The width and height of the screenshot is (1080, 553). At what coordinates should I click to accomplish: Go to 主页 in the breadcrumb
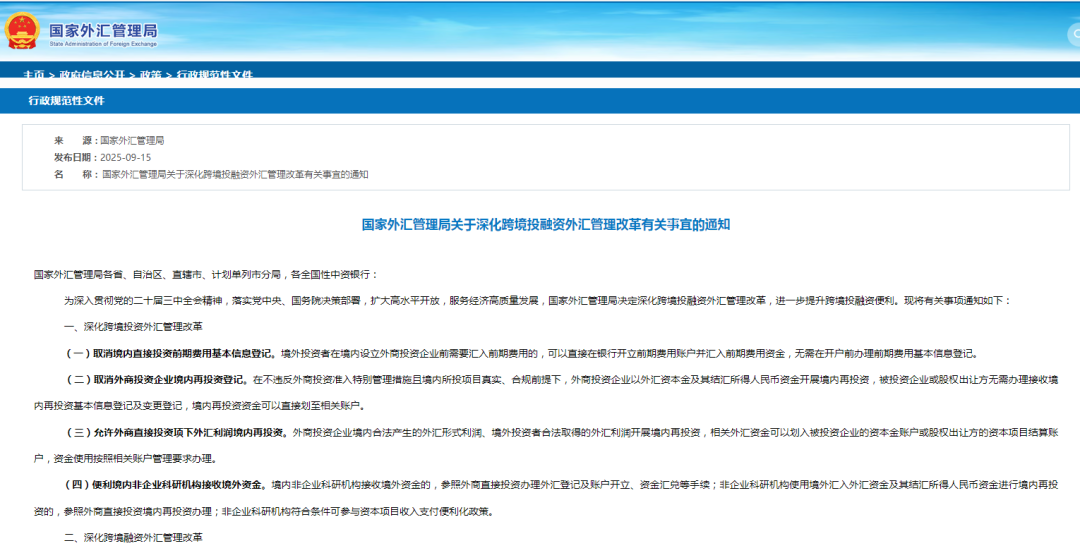point(34,74)
